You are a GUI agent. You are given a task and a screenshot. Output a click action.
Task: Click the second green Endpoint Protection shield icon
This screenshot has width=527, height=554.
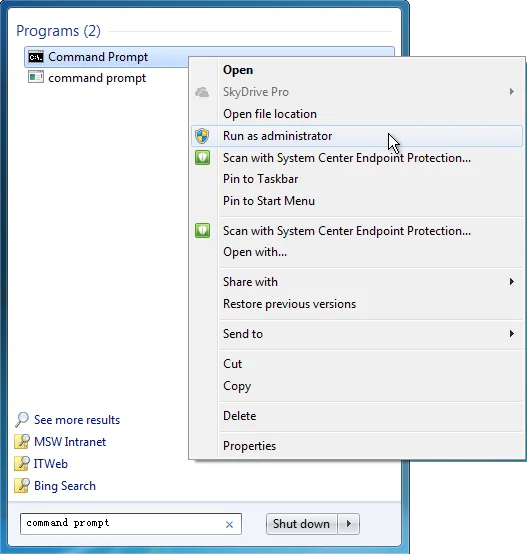pyautogui.click(x=202, y=231)
